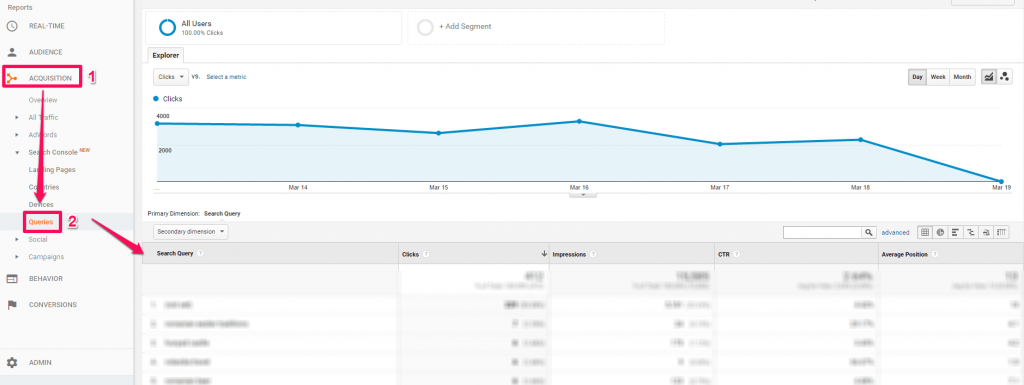Sort by Impressions column header
Screen dimensions: 1024x385
tap(568, 254)
